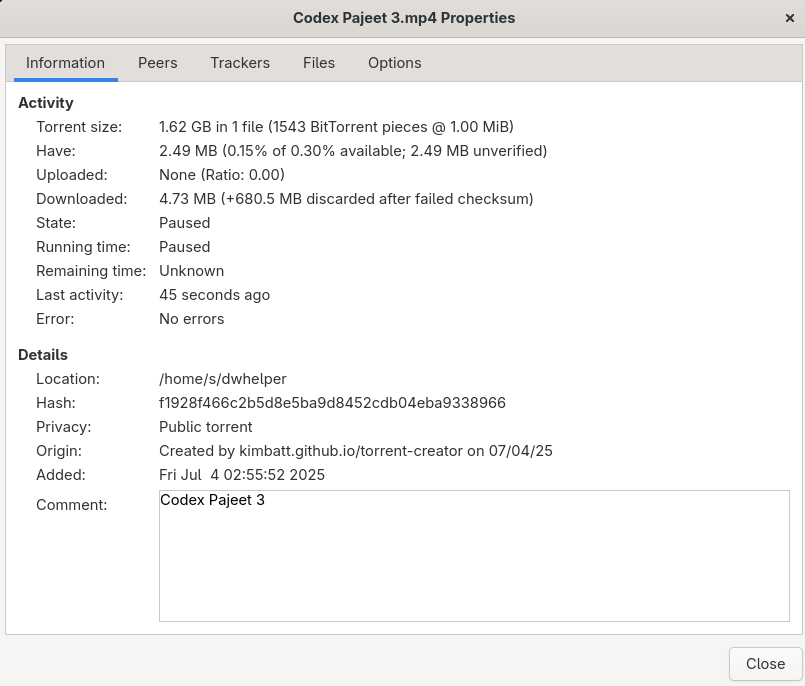Click the Hash label
This screenshot has width=805, height=686.
55,403
